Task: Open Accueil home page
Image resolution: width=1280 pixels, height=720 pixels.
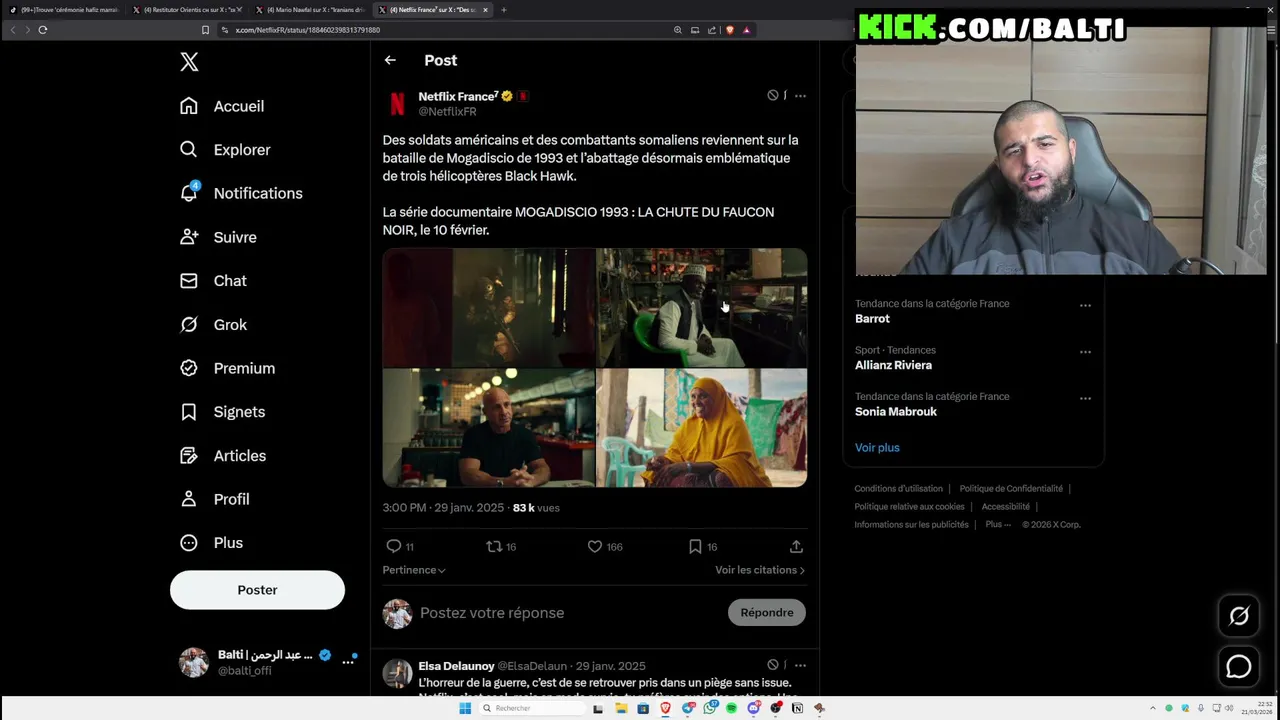Action: [x=222, y=106]
